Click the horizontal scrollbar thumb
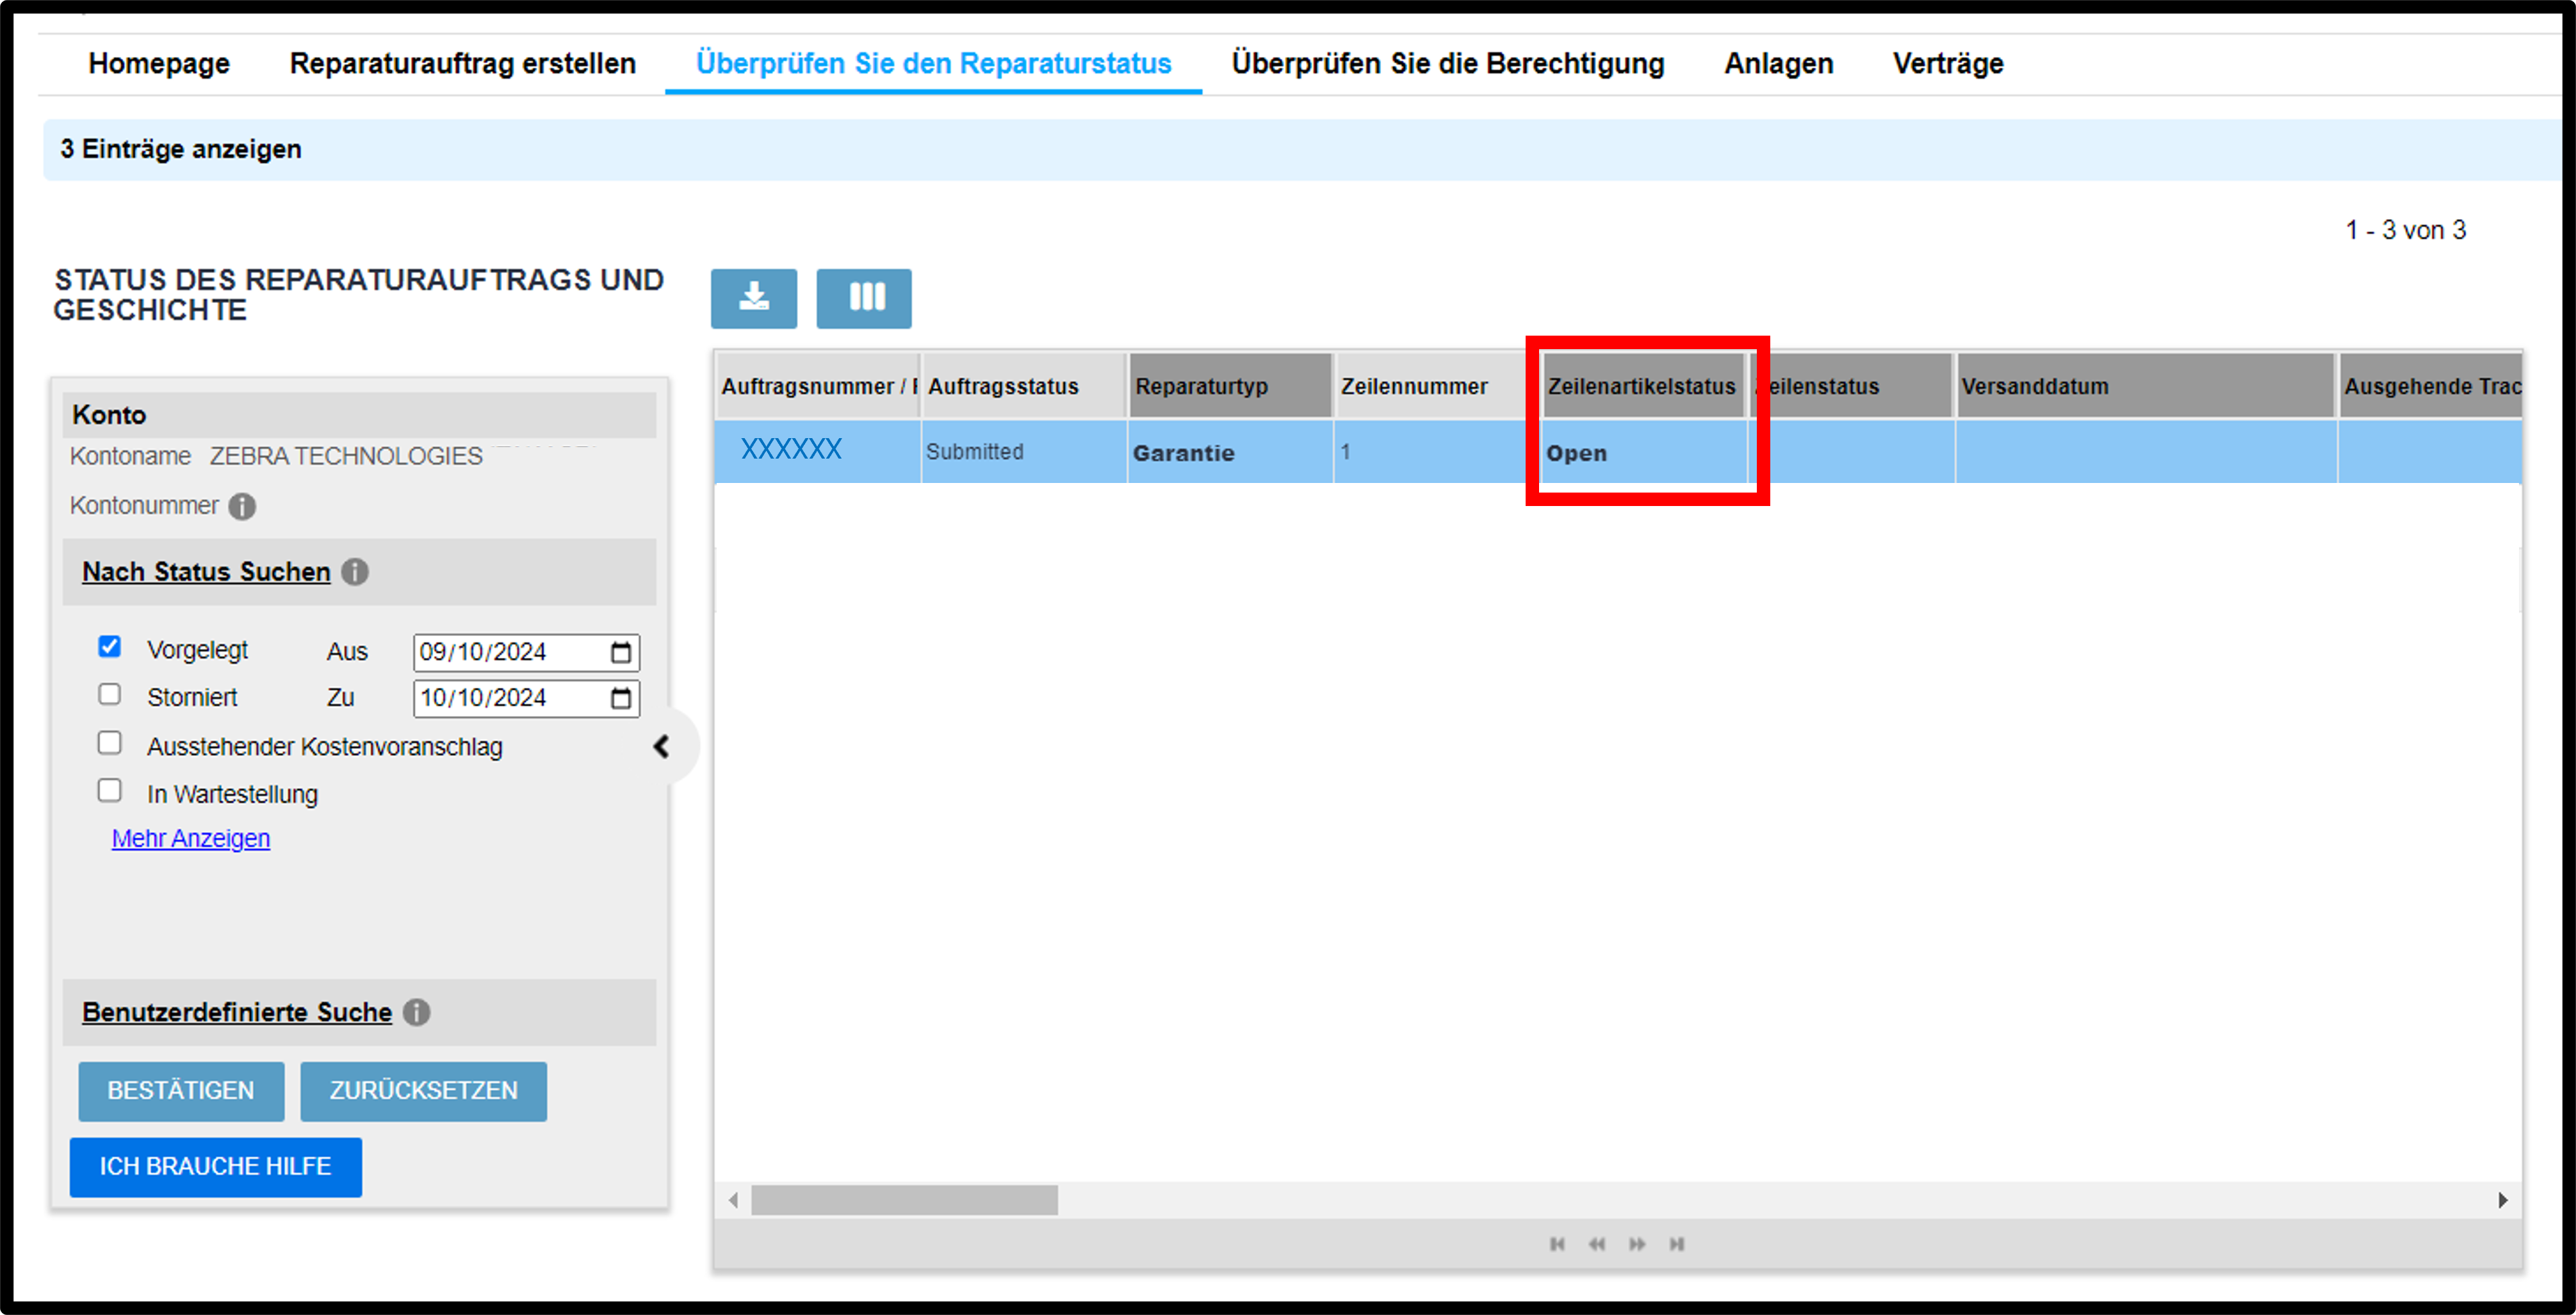This screenshot has width=2576, height=1315. [904, 1200]
